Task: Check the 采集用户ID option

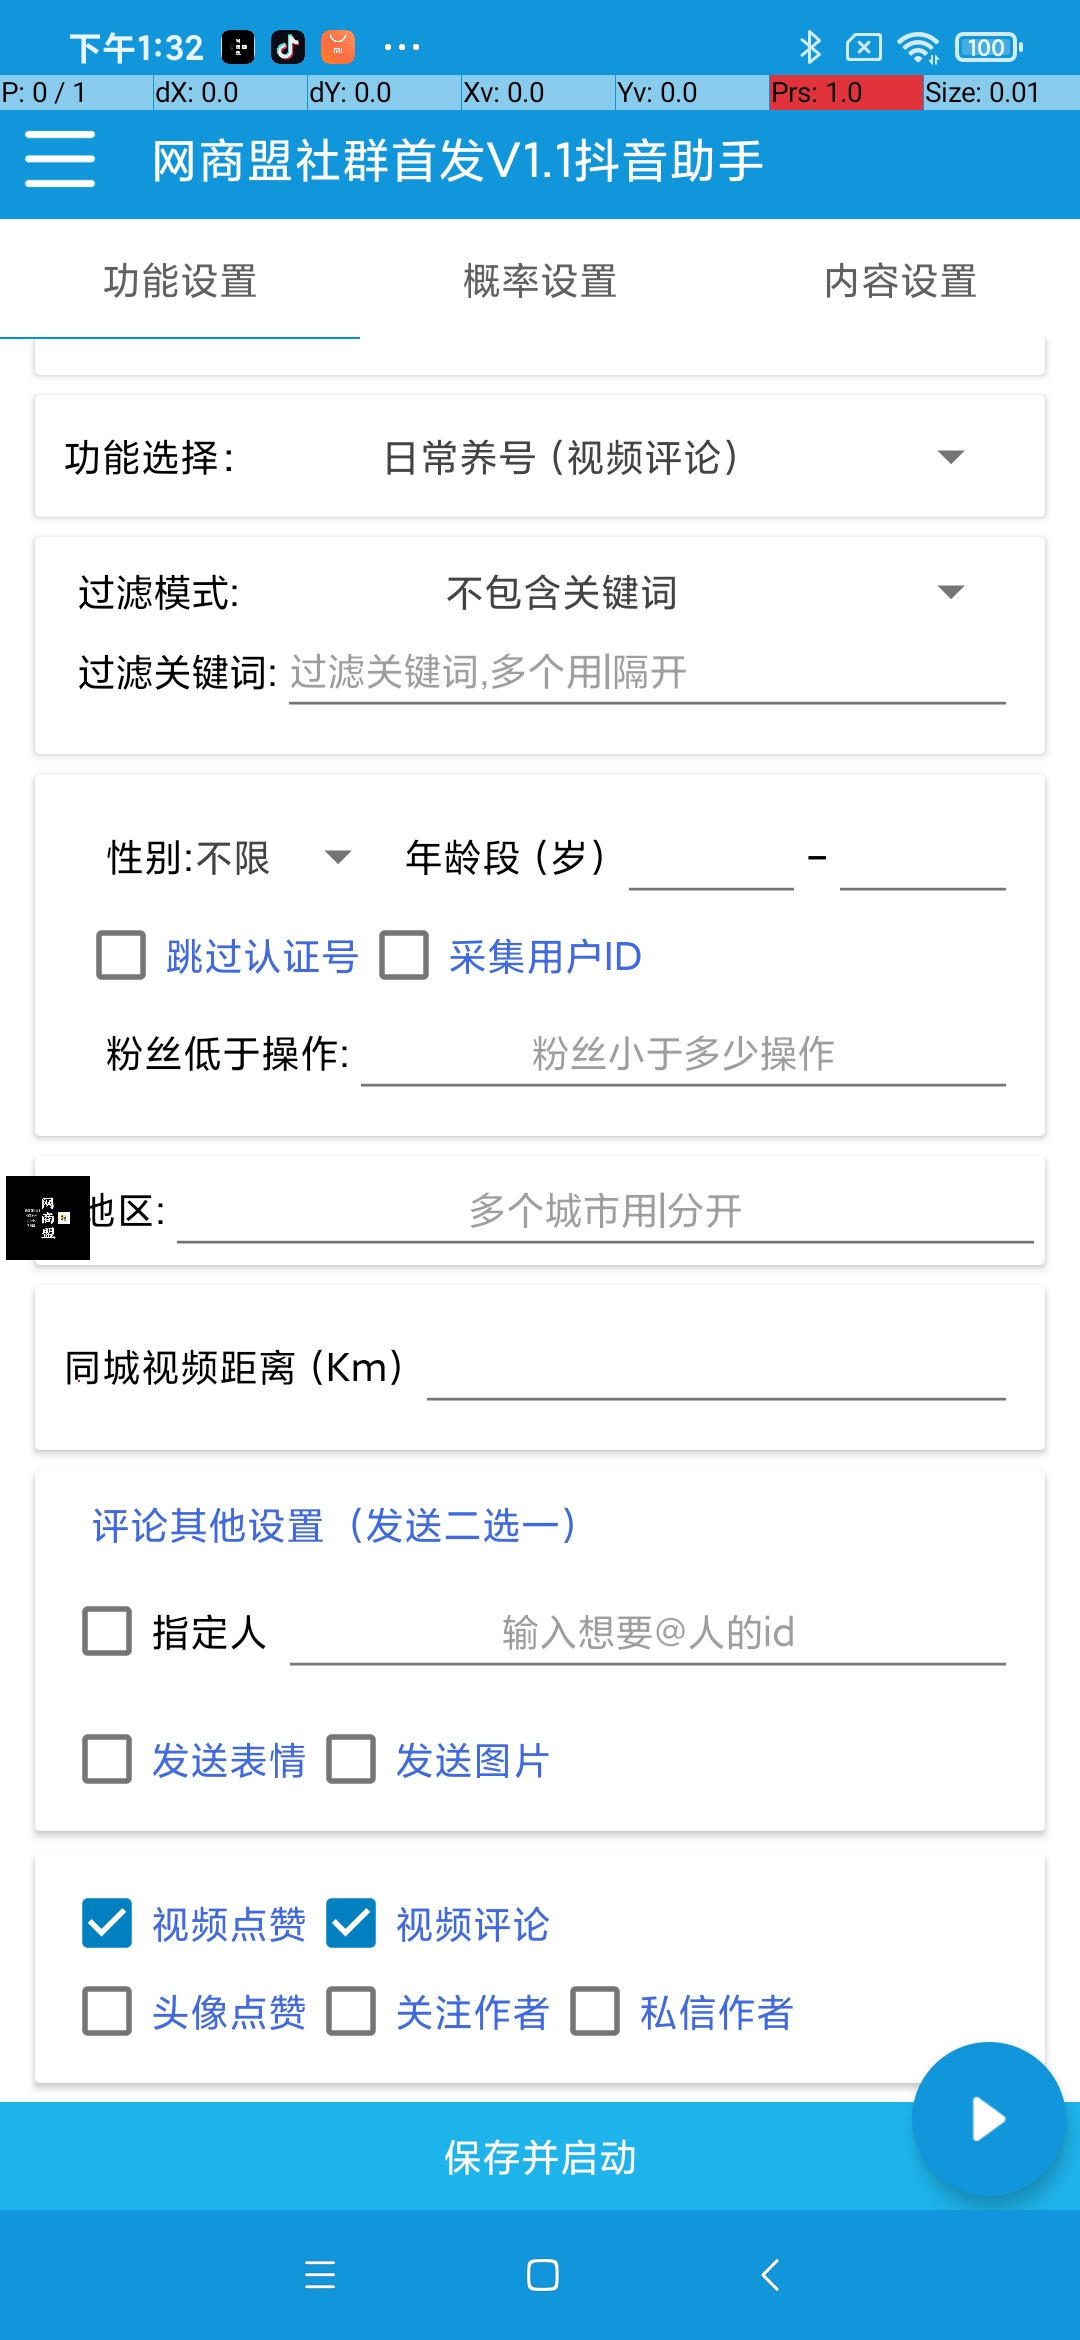Action: pos(404,956)
